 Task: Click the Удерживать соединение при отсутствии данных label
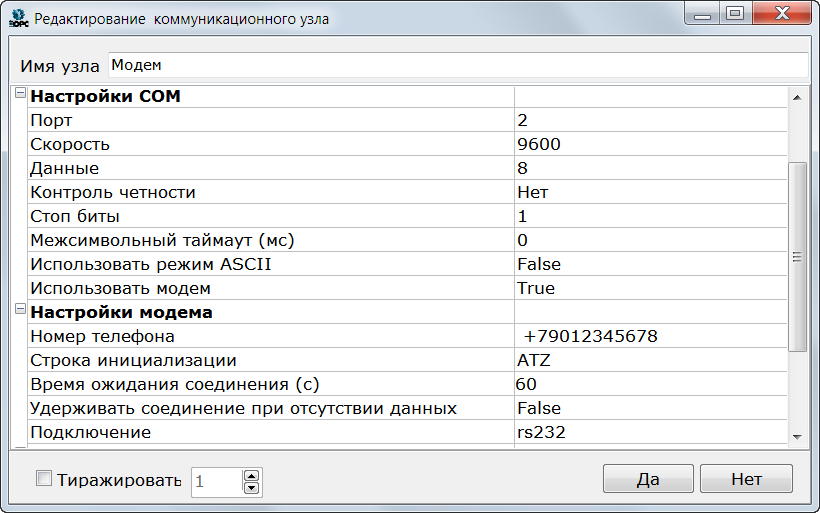(x=244, y=408)
